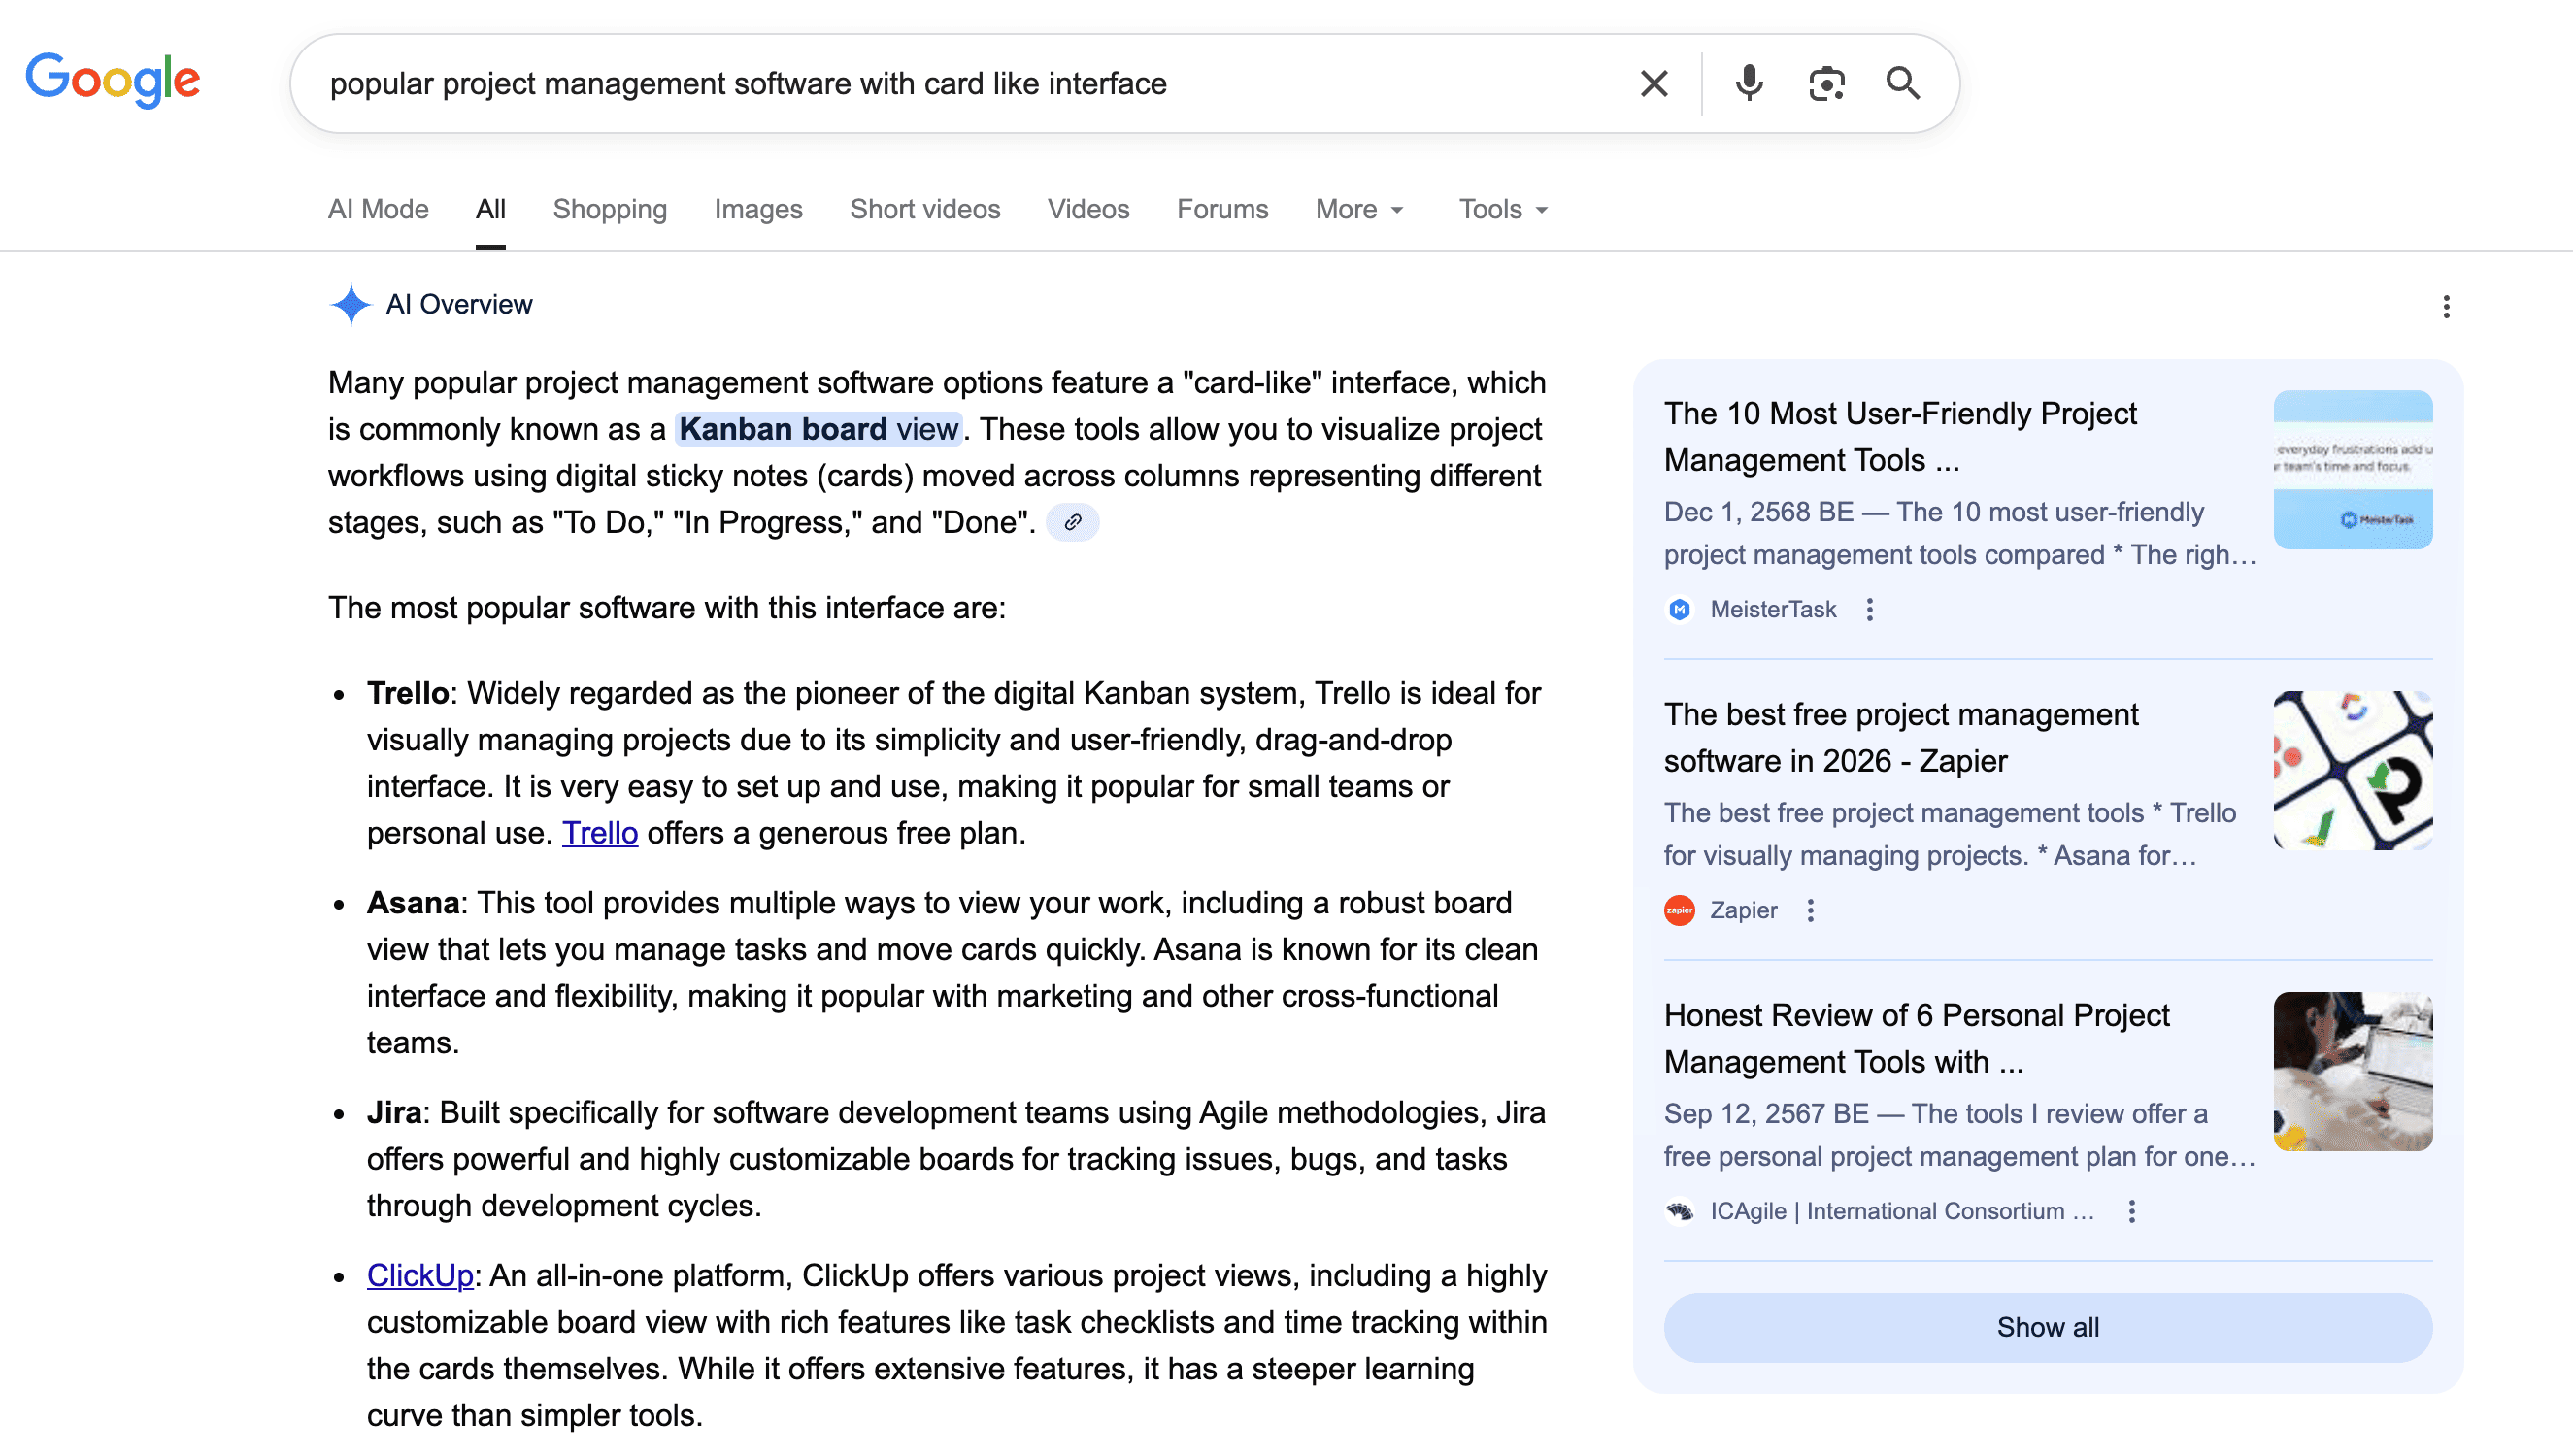Screen dimensions: 2573x1456
Task: Start voice search with microphone icon
Action: pyautogui.click(x=1749, y=84)
